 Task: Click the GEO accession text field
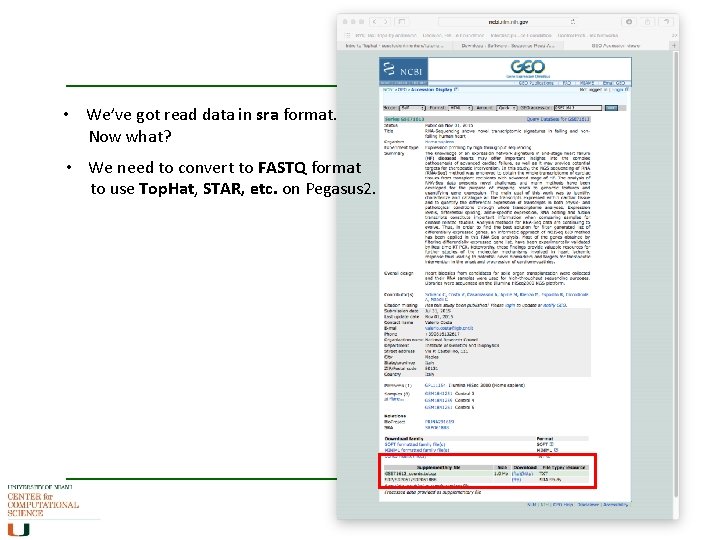pos(578,108)
